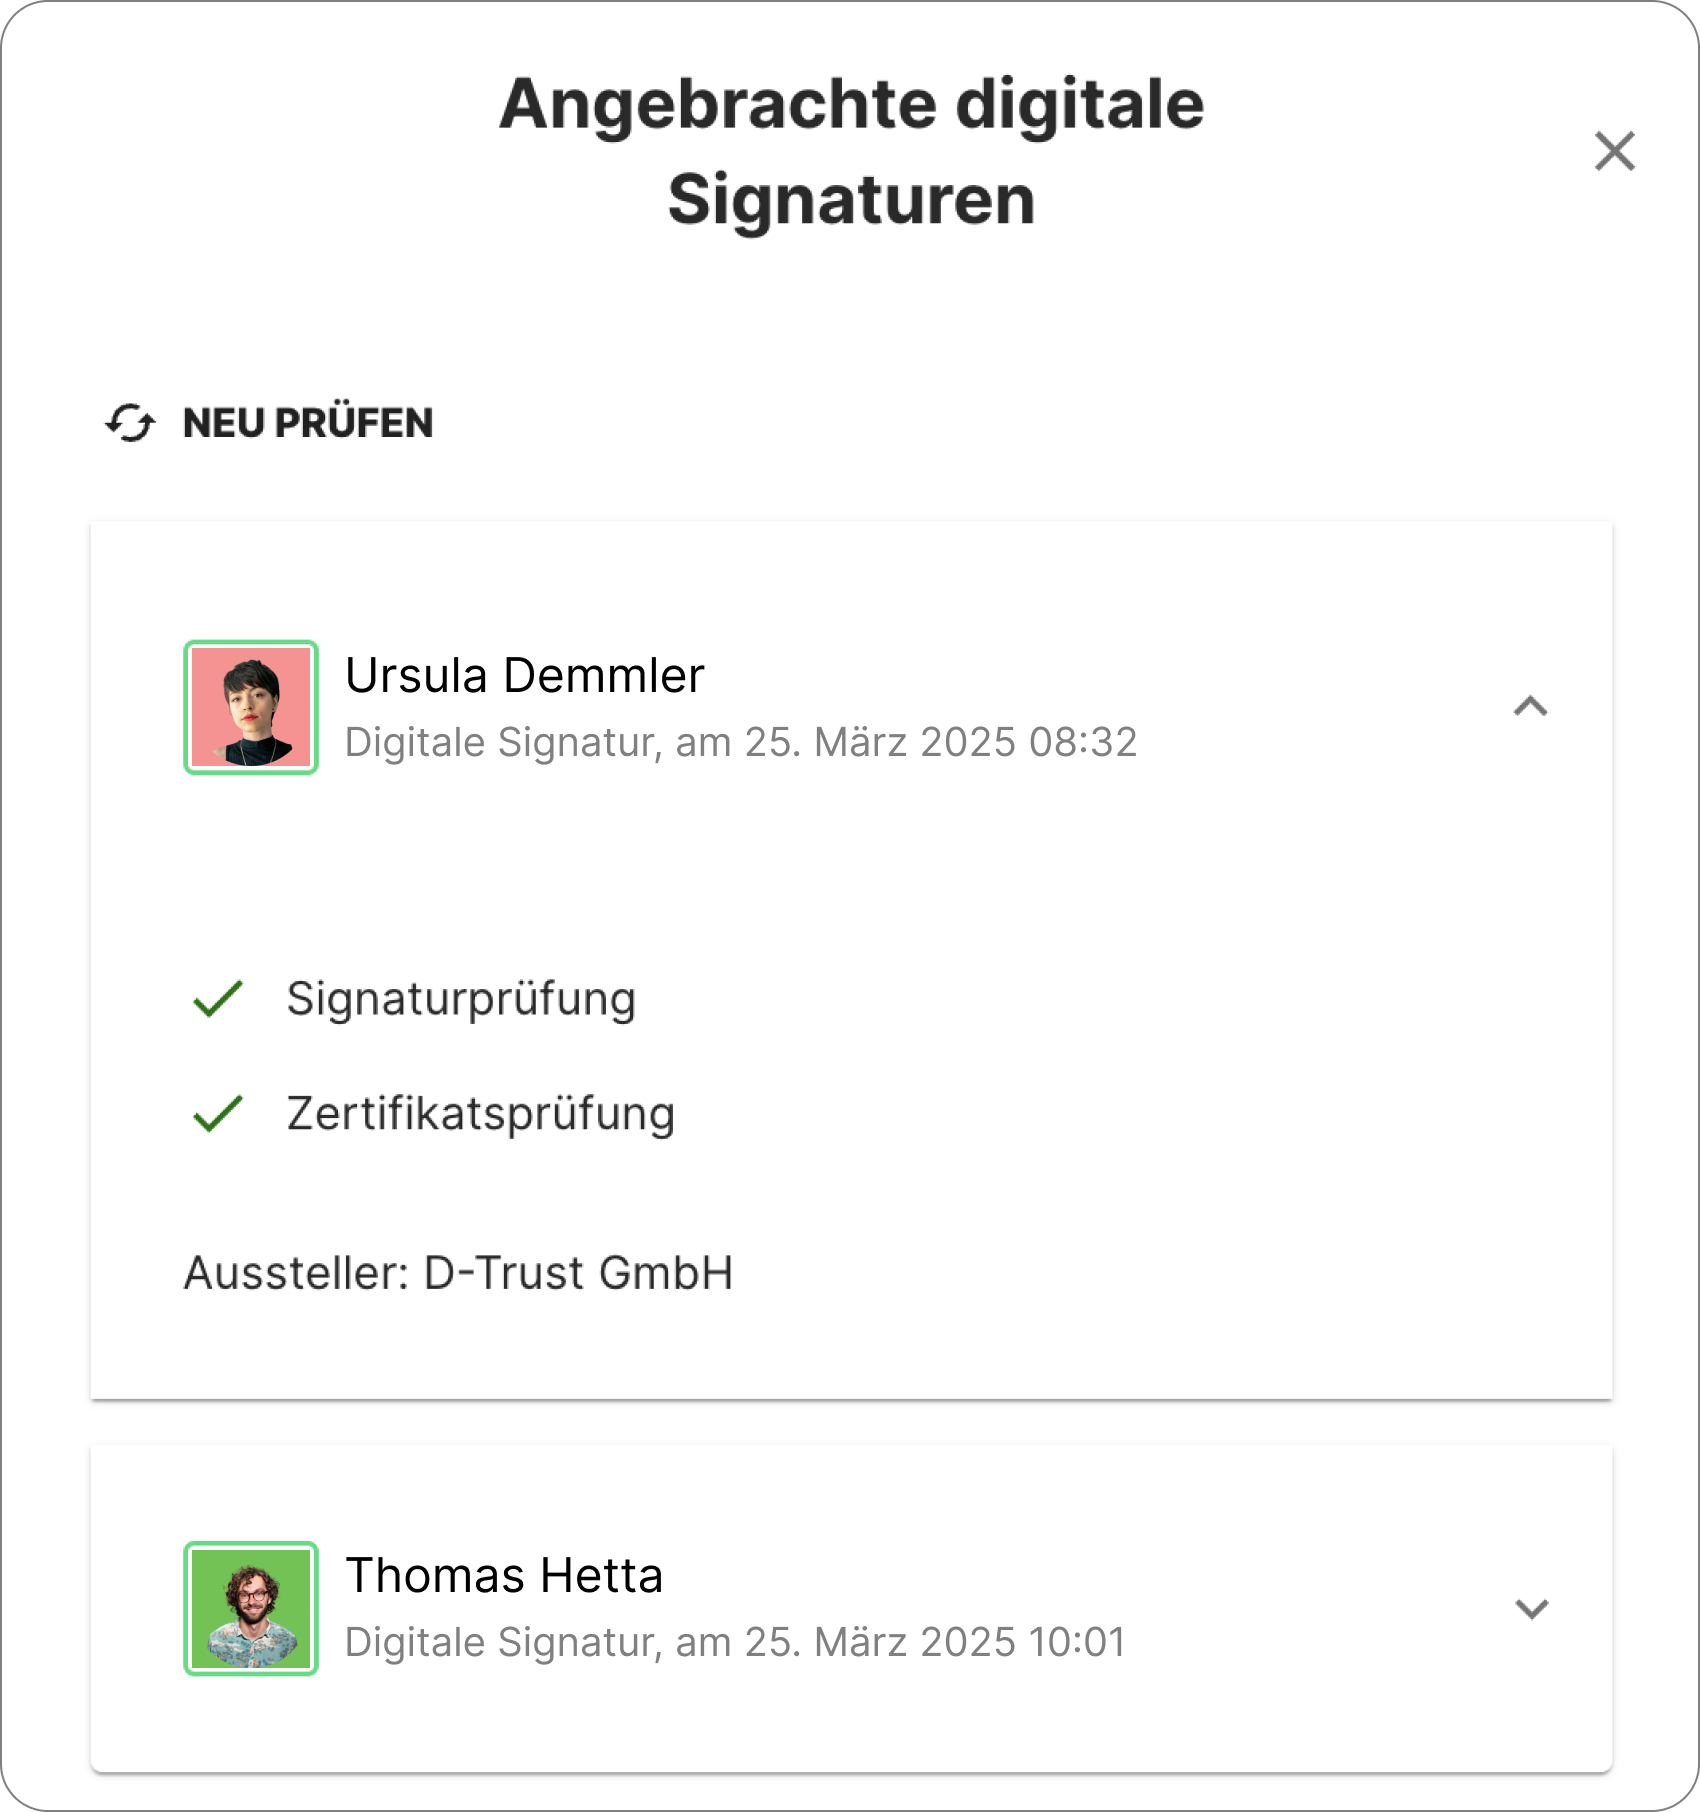This screenshot has height=1812, width=1700.
Task: Click the refresh arrows icon
Action: click(131, 423)
